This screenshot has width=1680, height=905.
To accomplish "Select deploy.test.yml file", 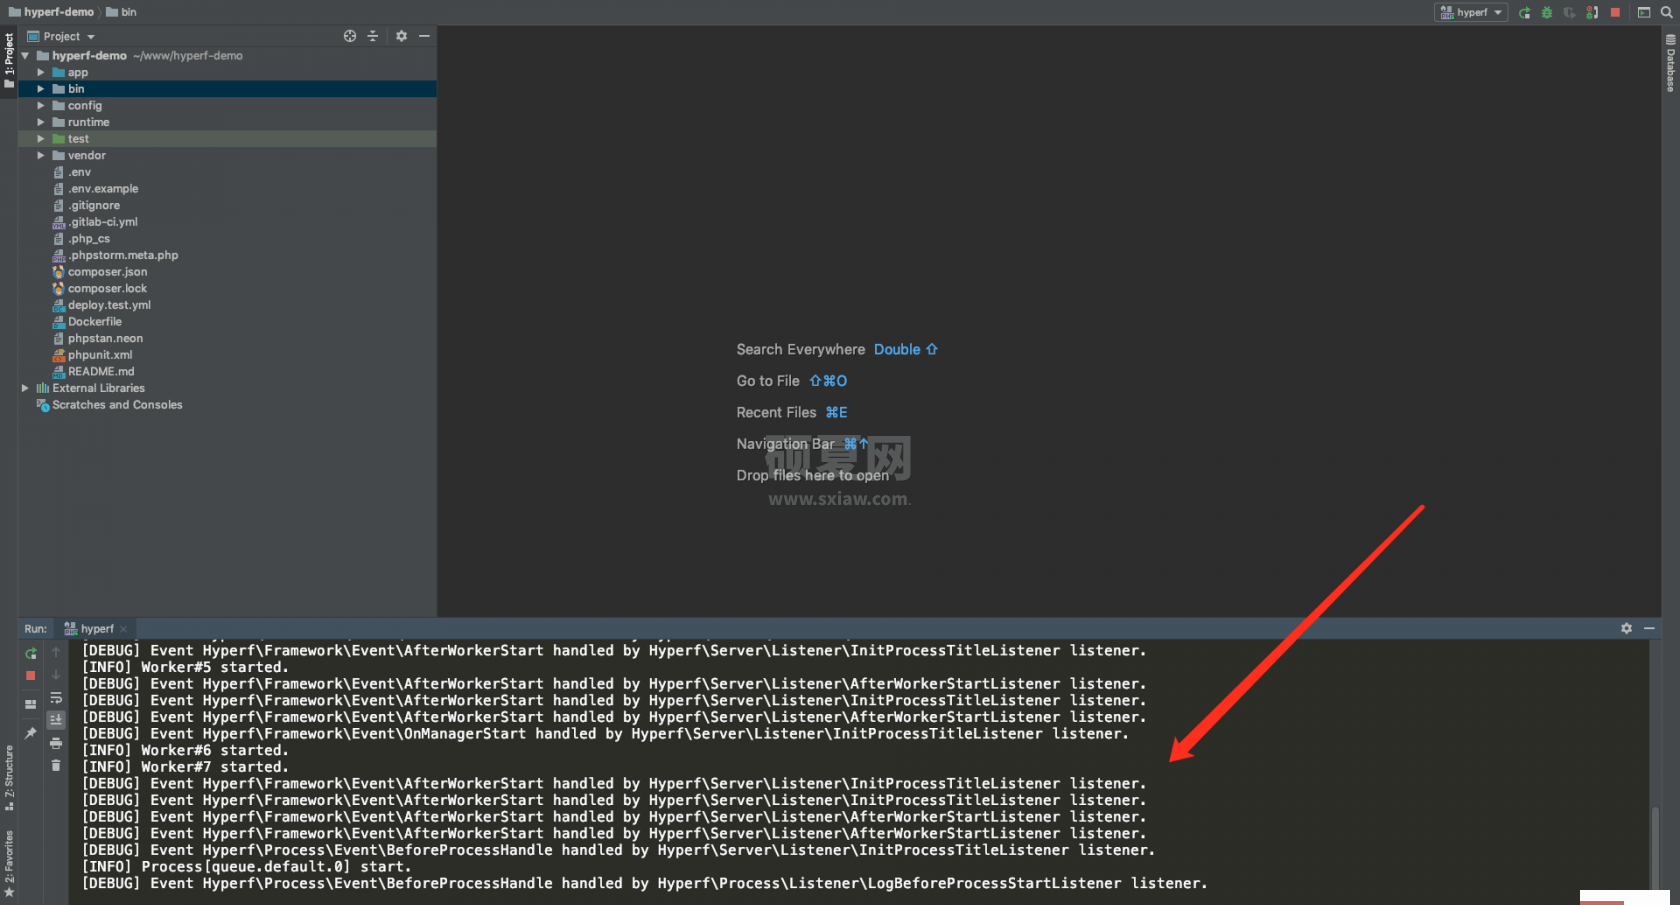I will tap(102, 305).
